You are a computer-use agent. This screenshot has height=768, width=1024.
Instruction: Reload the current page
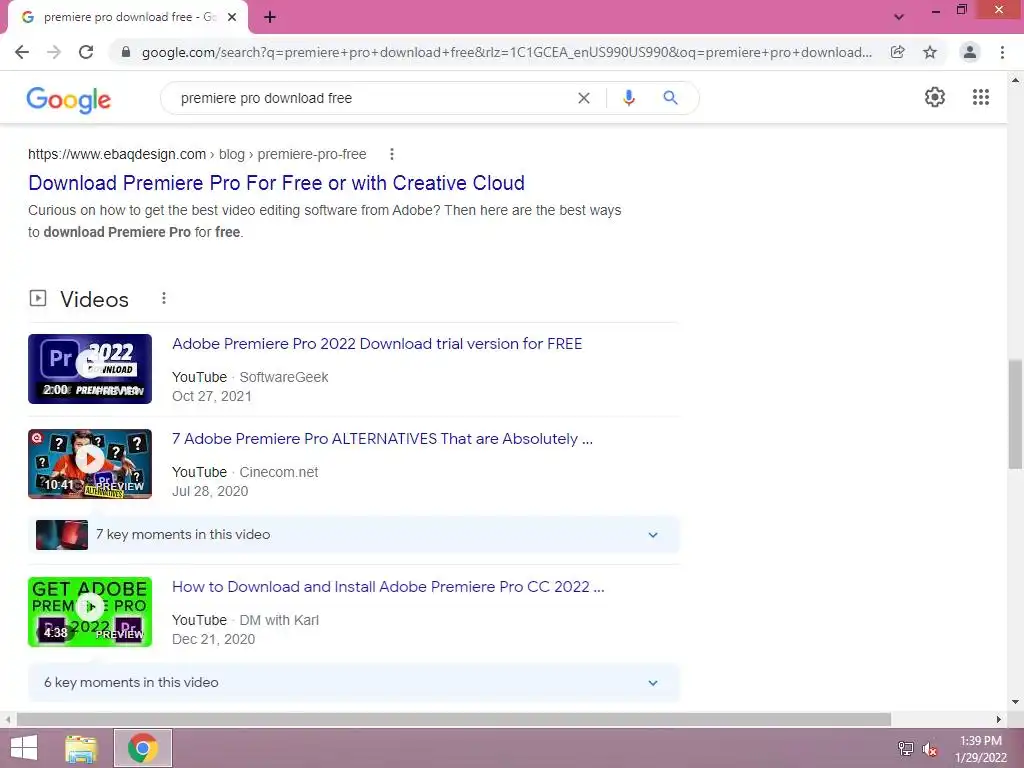click(86, 52)
